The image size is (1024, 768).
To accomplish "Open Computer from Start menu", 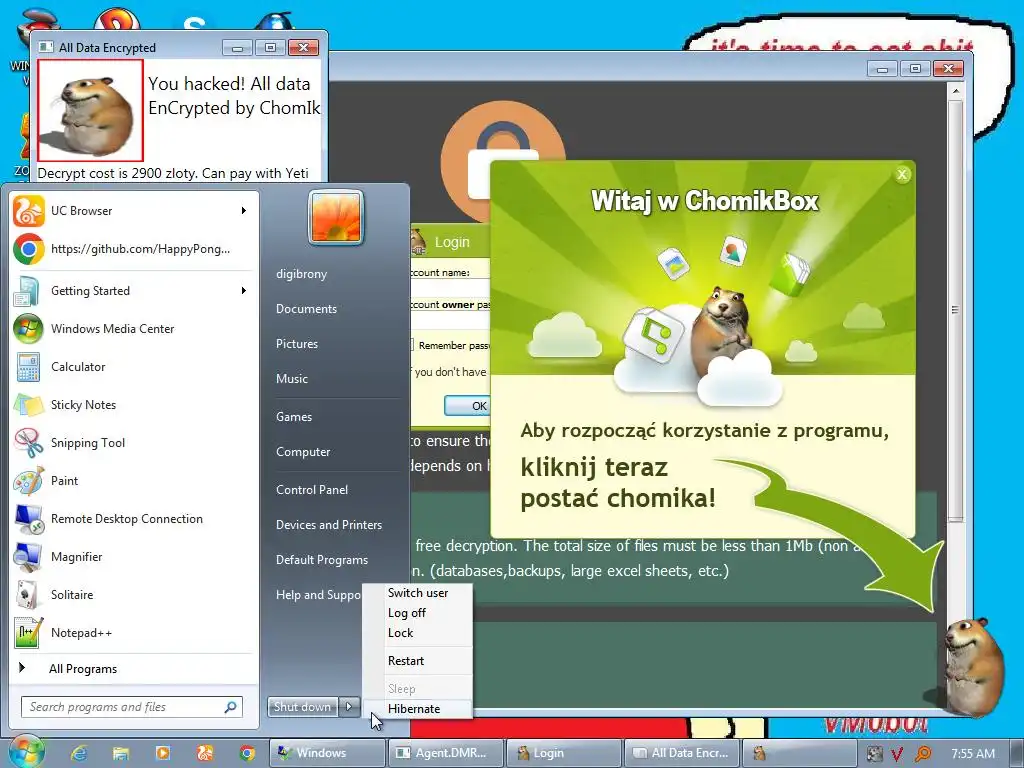I will click(303, 452).
